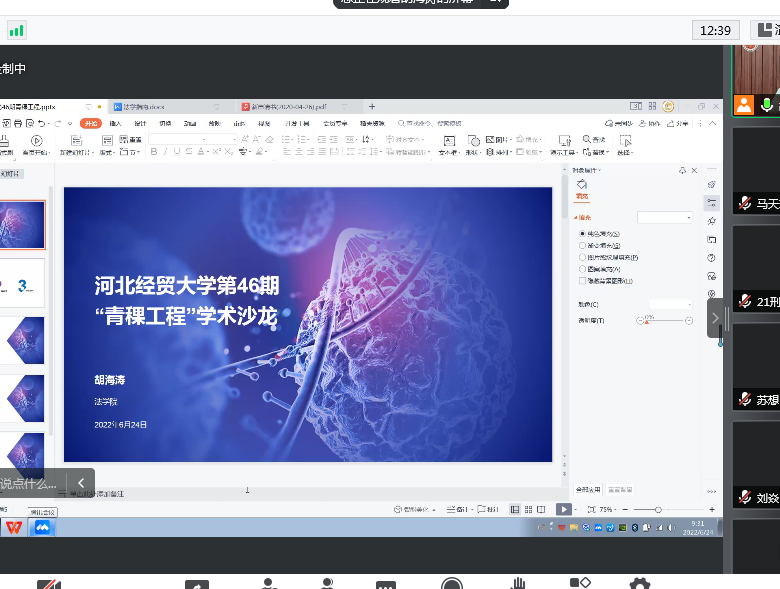Select the solid fill radio button

[582, 233]
